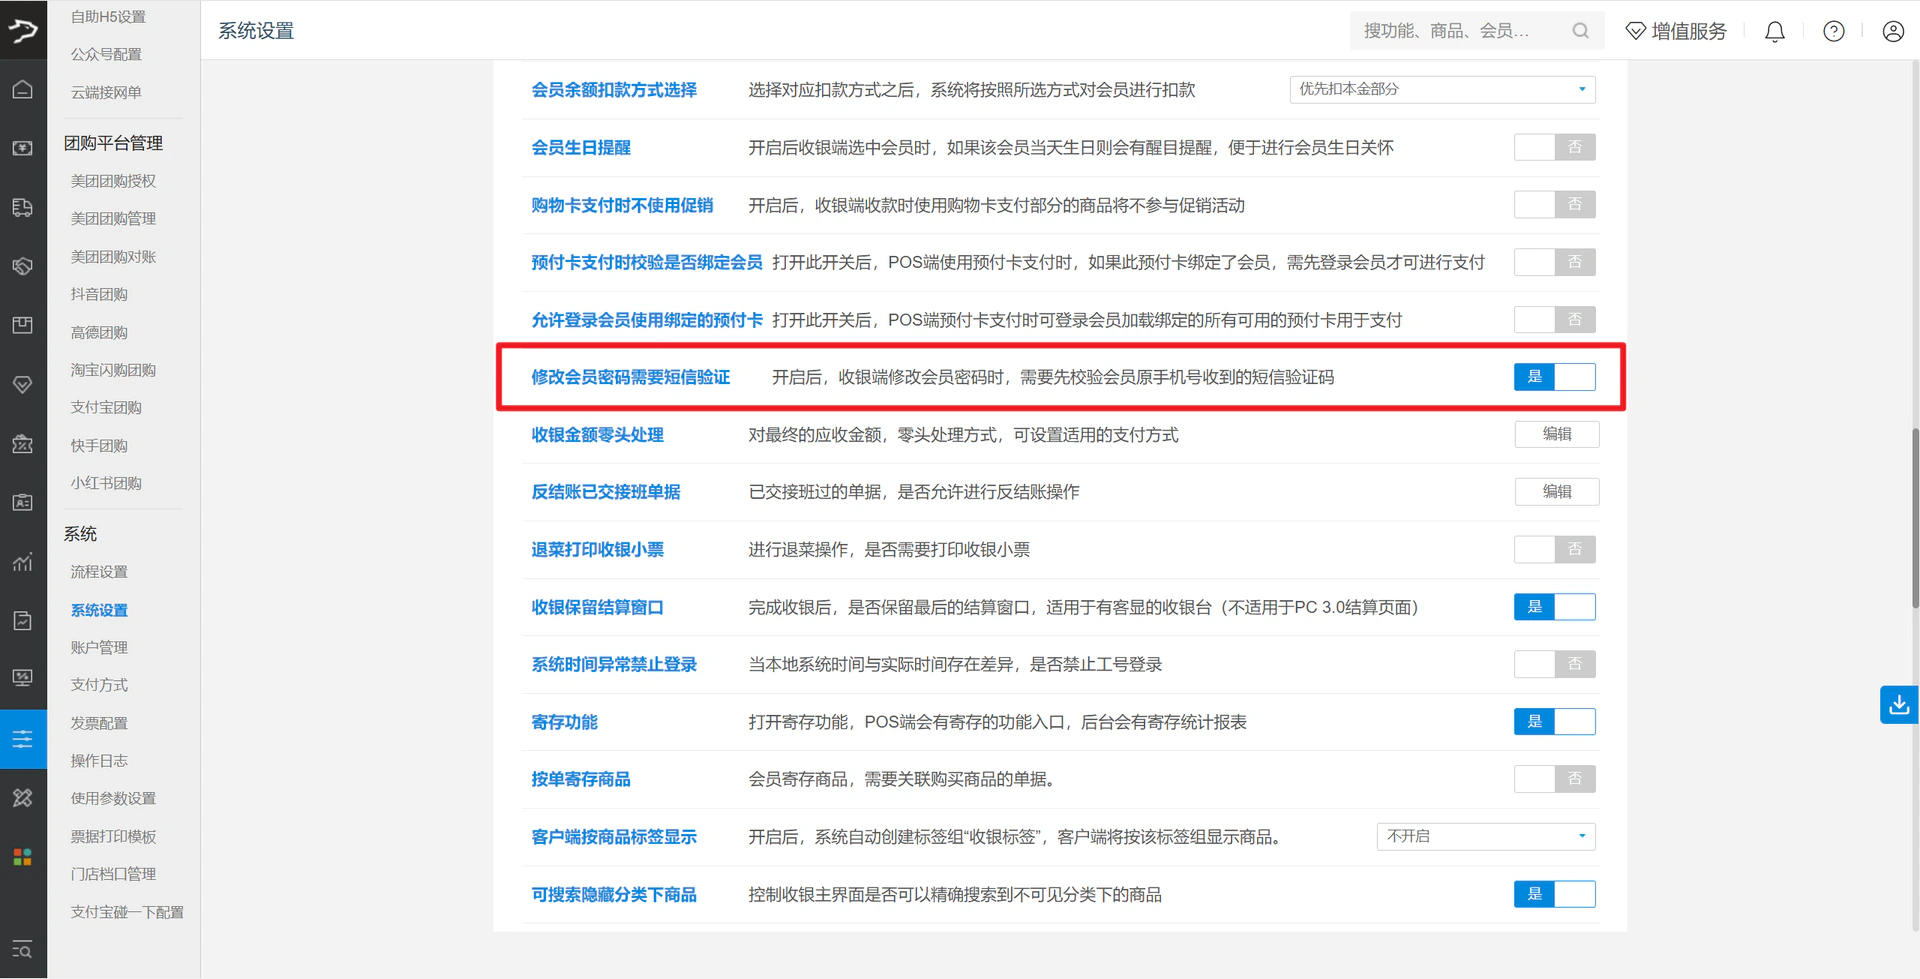Disable 修改会员密码需要短信验证 toggle

[1554, 377]
